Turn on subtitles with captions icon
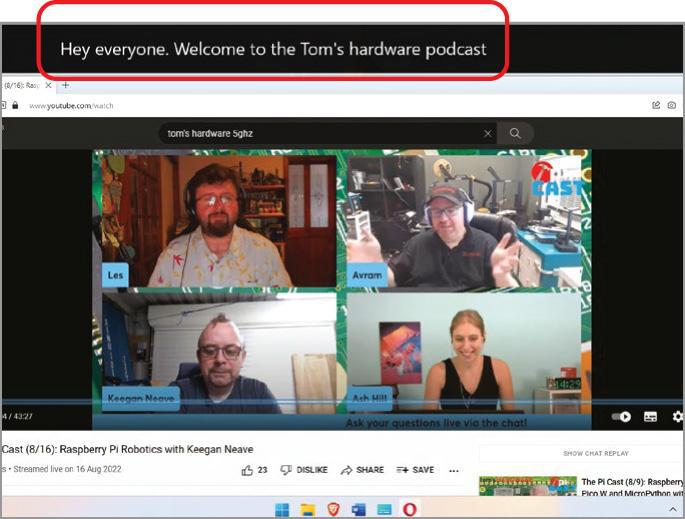This screenshot has height=519, width=685. point(650,417)
